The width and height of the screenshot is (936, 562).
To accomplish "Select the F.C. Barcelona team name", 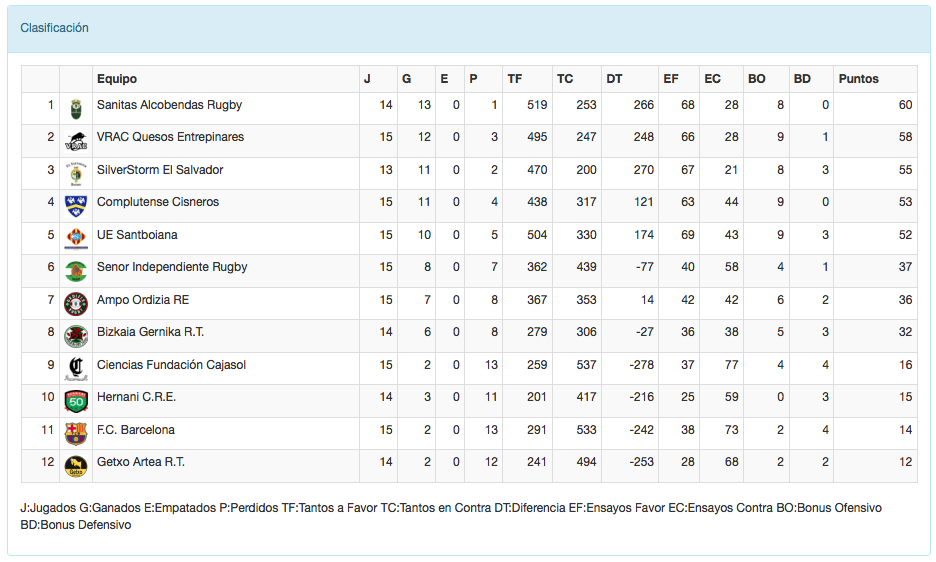I will pos(136,430).
